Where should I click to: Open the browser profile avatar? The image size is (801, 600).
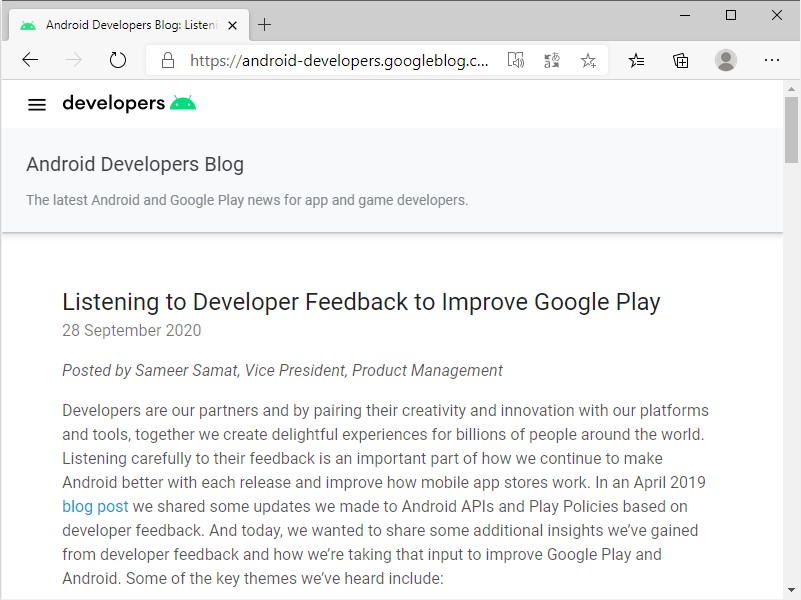(x=726, y=60)
